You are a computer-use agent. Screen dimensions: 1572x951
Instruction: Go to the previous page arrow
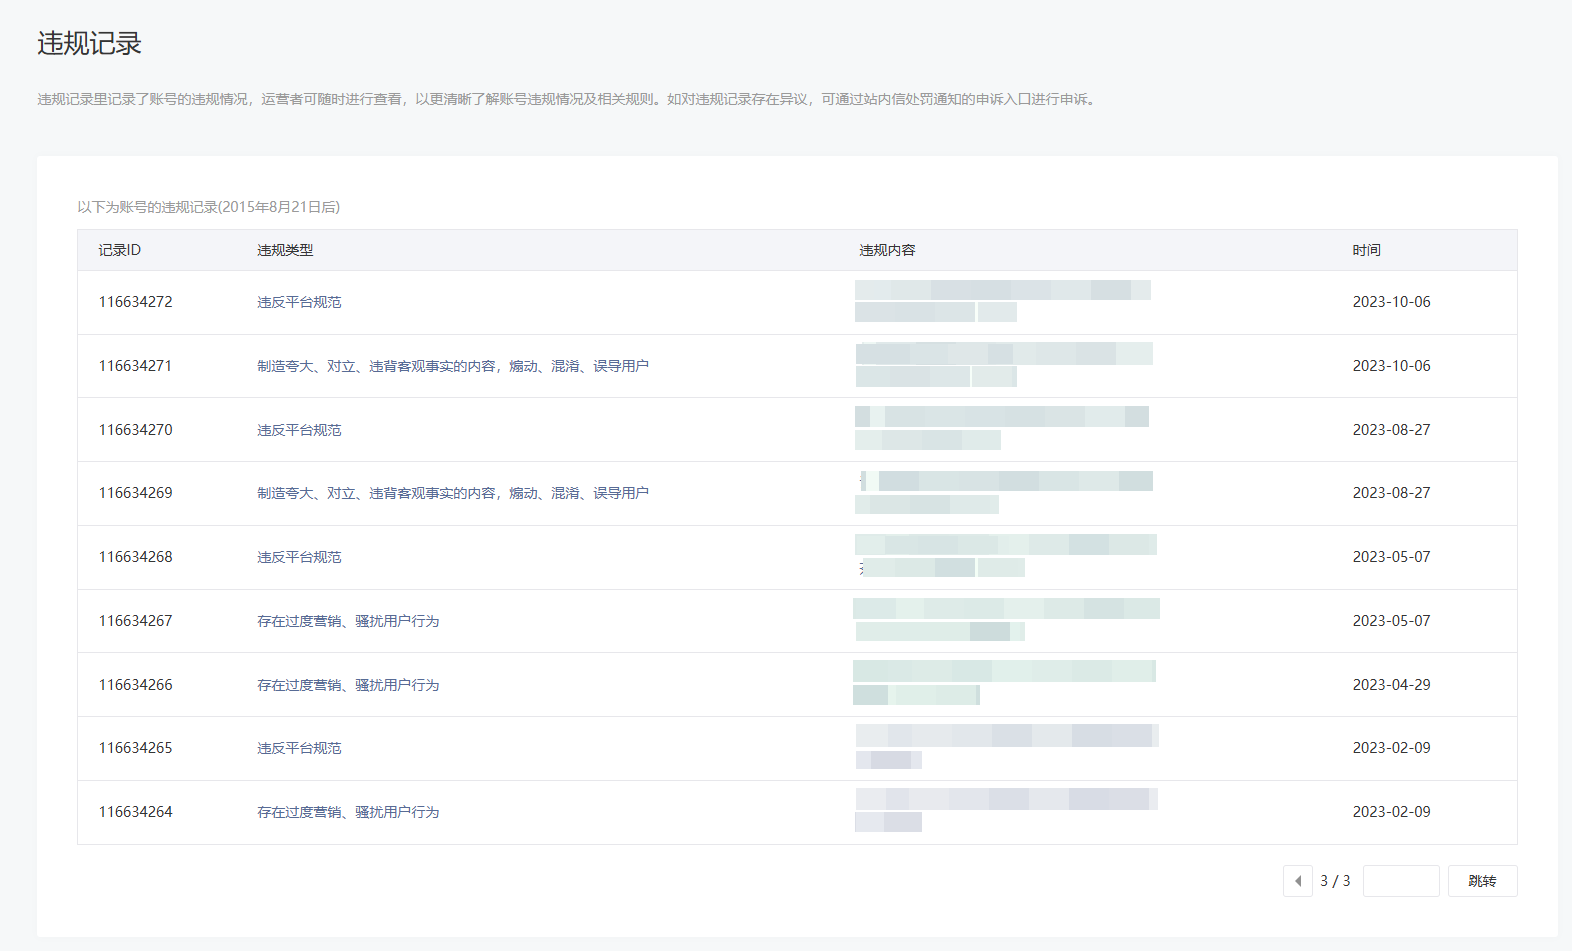pos(1297,881)
